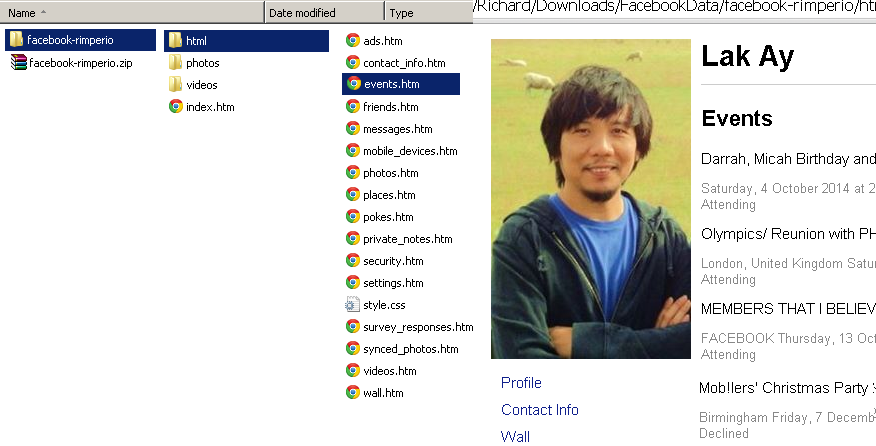
Task: Select the icon beside friends.htm
Action: coord(353,106)
